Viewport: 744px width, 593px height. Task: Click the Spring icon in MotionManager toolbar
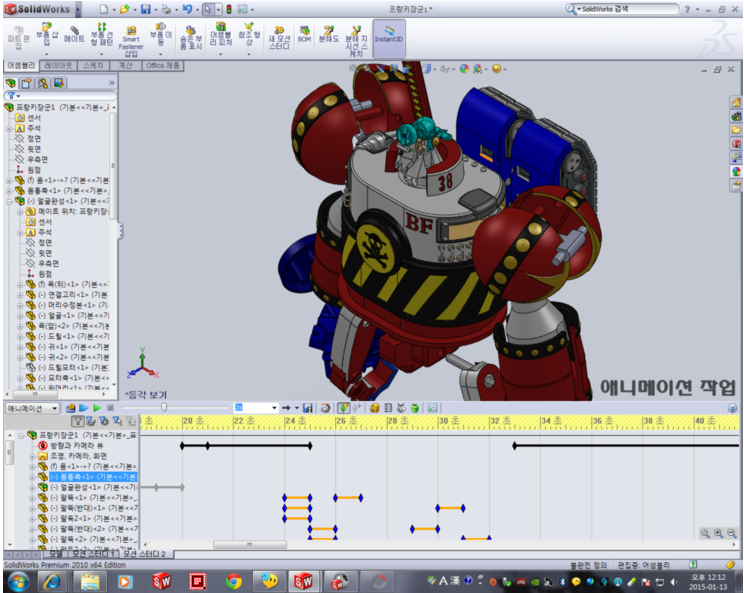[x=388, y=408]
